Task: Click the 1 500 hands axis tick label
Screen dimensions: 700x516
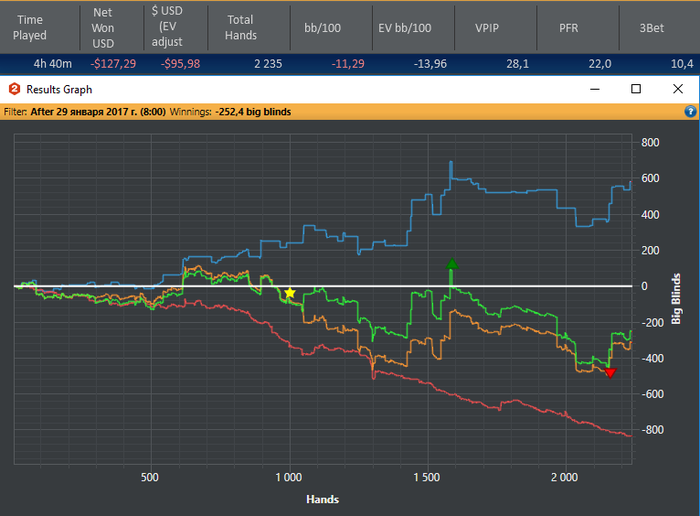Action: coord(426,477)
